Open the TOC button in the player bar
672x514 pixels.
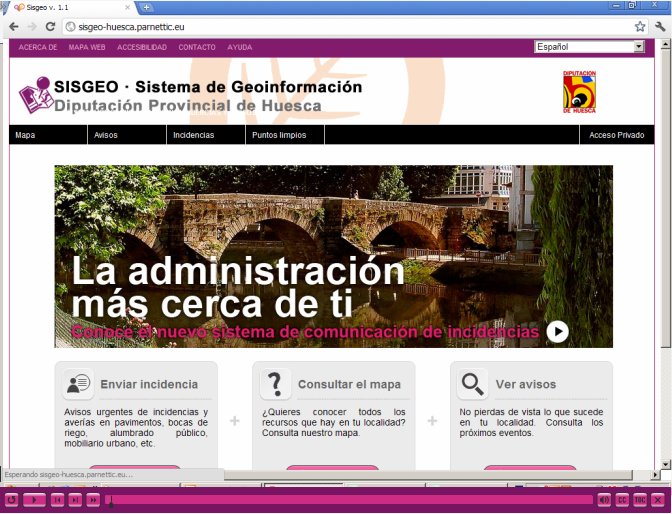click(639, 499)
